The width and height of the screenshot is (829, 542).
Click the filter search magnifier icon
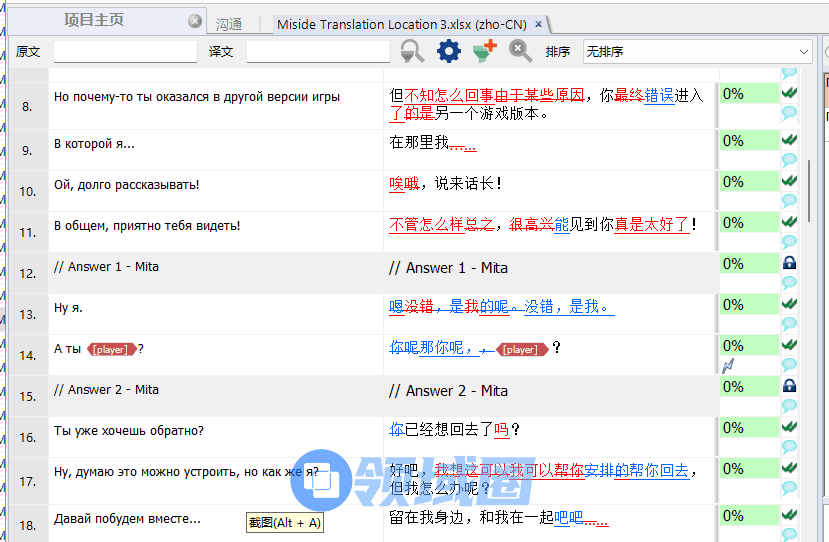(x=412, y=51)
